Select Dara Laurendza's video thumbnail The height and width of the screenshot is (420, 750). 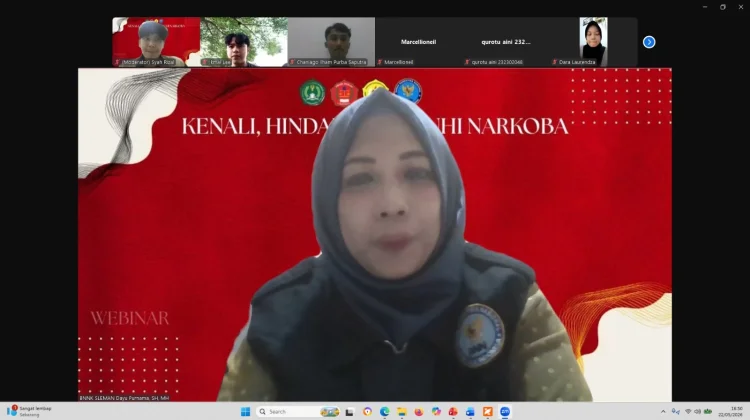point(594,42)
